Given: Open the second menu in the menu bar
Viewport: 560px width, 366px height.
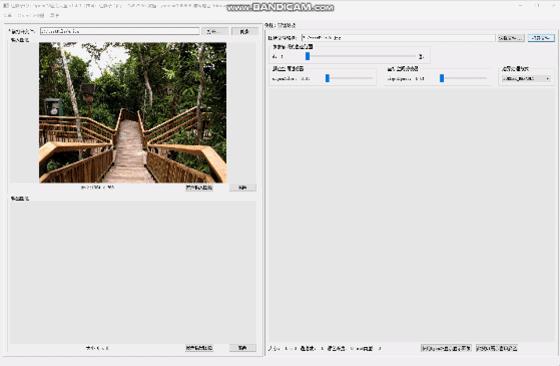Looking at the screenshot, I should coord(31,15).
